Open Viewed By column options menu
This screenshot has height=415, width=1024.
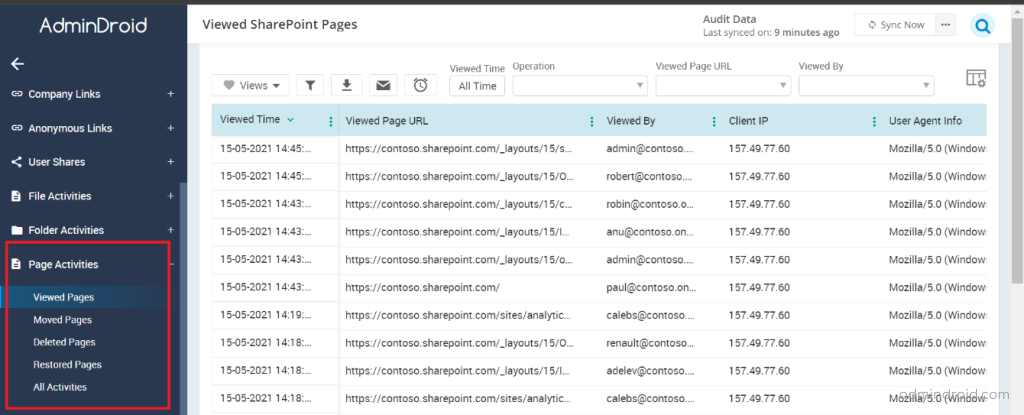(x=714, y=121)
